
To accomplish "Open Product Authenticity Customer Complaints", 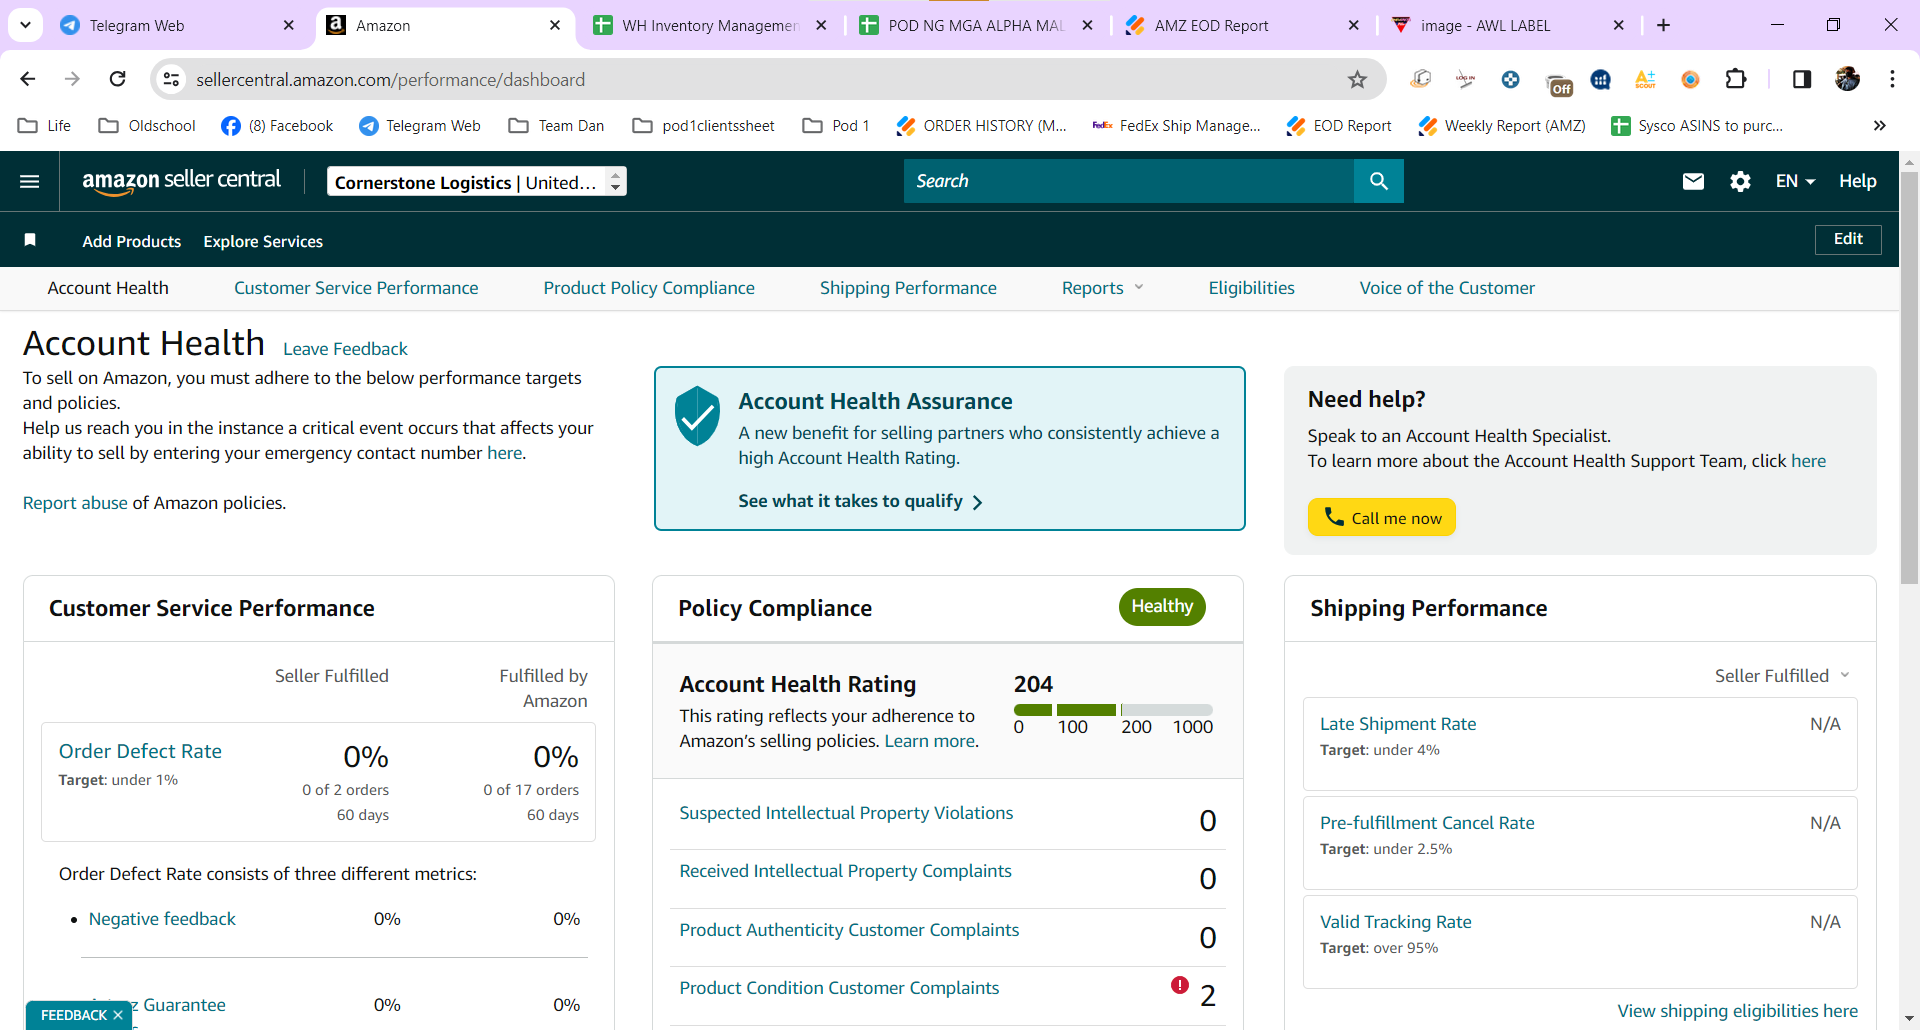I will pyautogui.click(x=849, y=930).
